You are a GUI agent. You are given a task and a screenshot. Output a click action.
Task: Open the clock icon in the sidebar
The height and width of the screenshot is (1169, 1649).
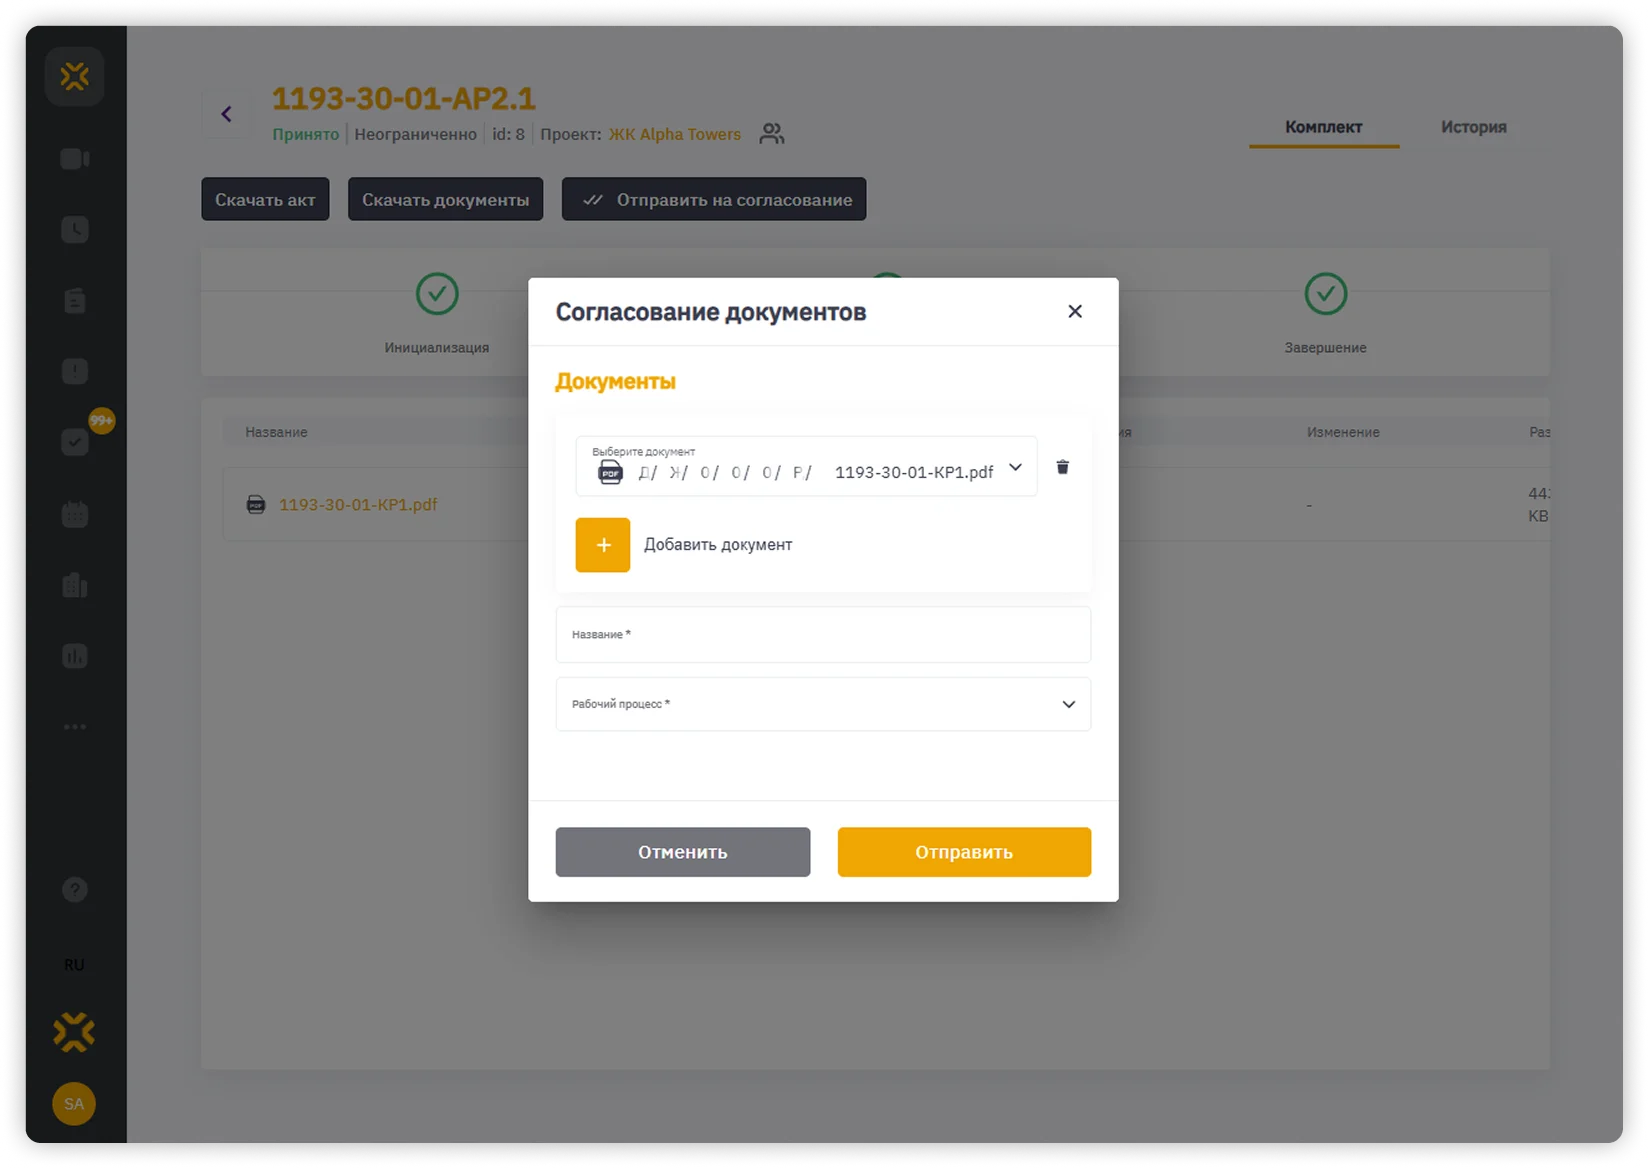[75, 230]
